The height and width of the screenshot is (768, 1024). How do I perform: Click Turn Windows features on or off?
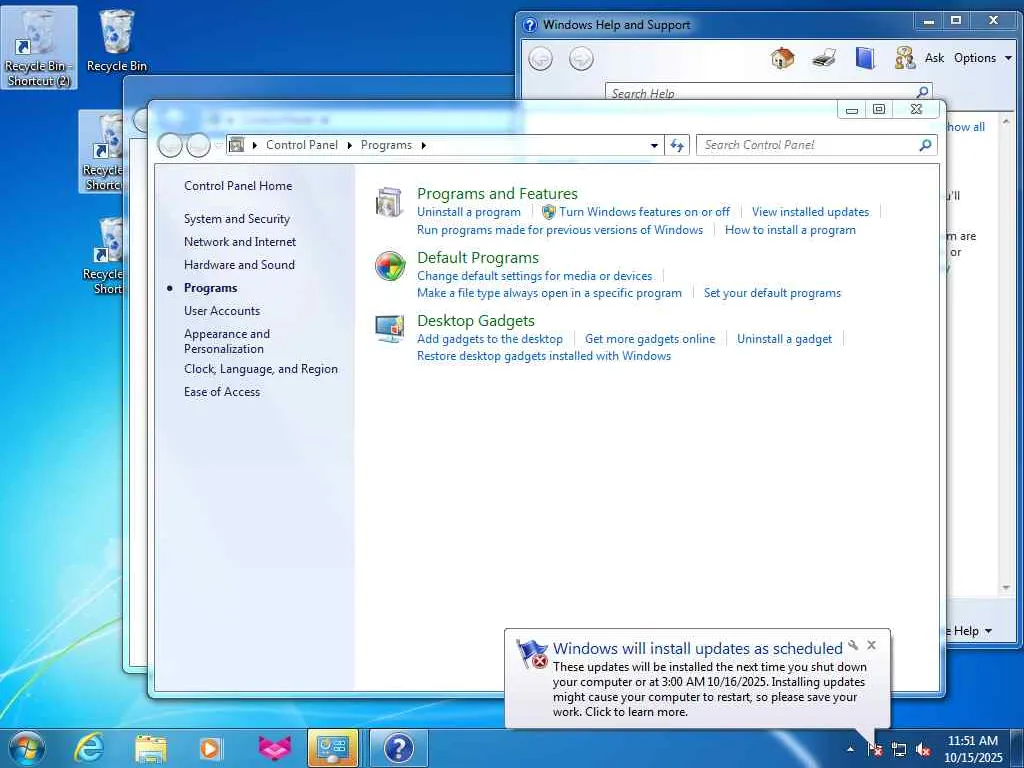644,212
